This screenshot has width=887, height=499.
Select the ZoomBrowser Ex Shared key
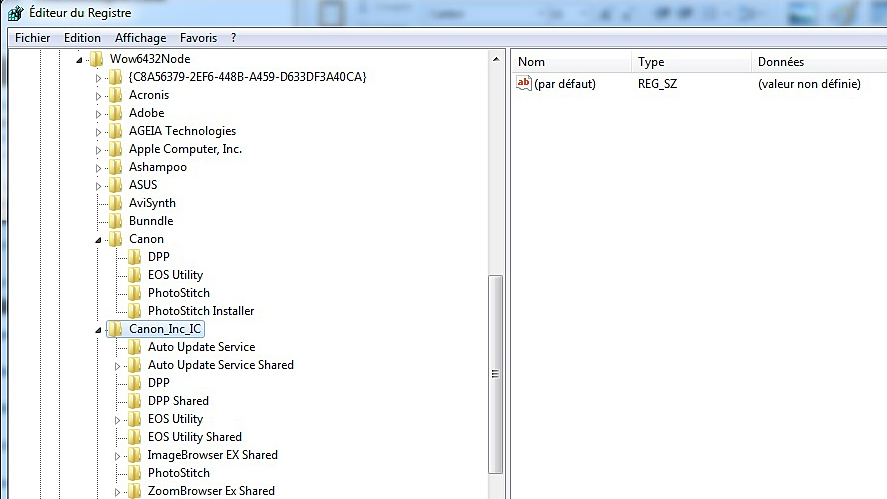211,491
